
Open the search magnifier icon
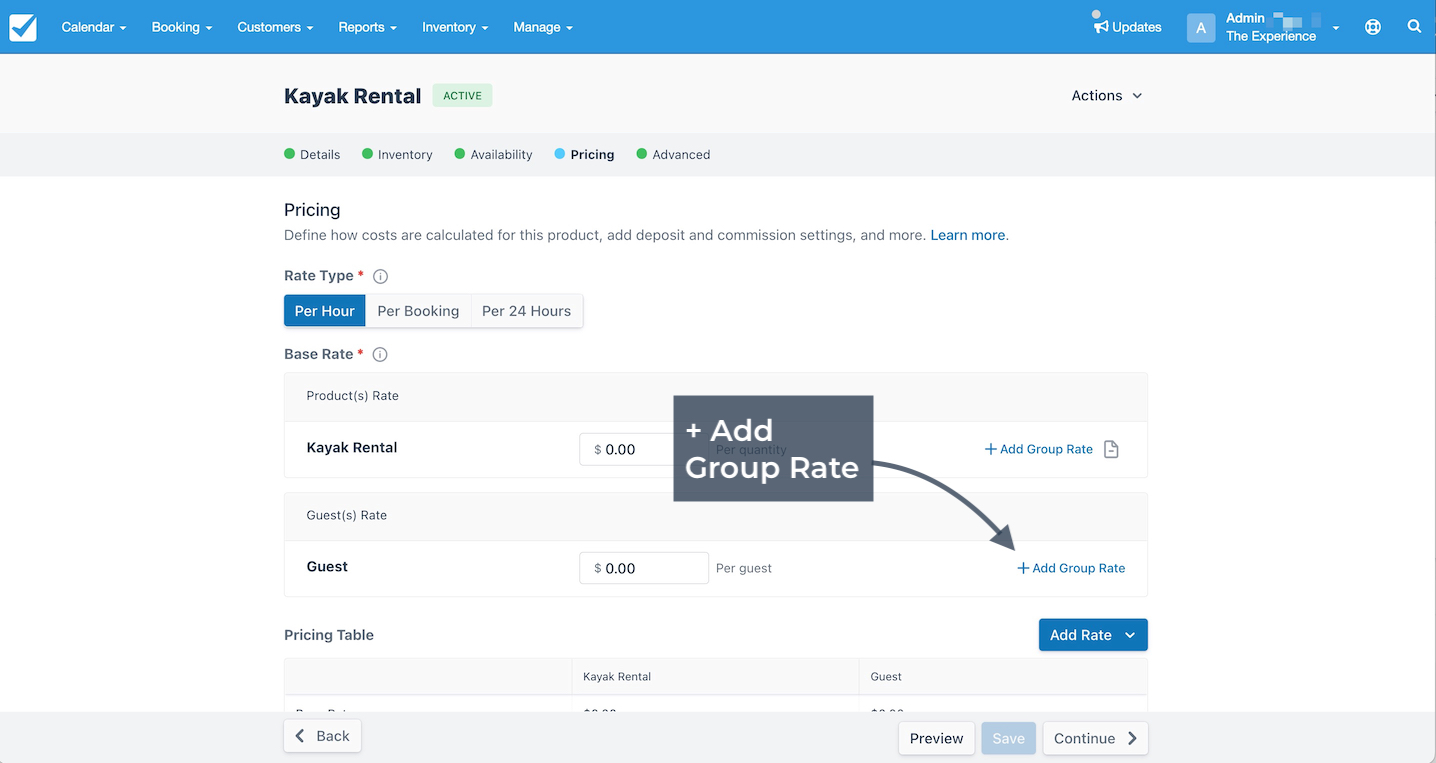pyautogui.click(x=1414, y=27)
